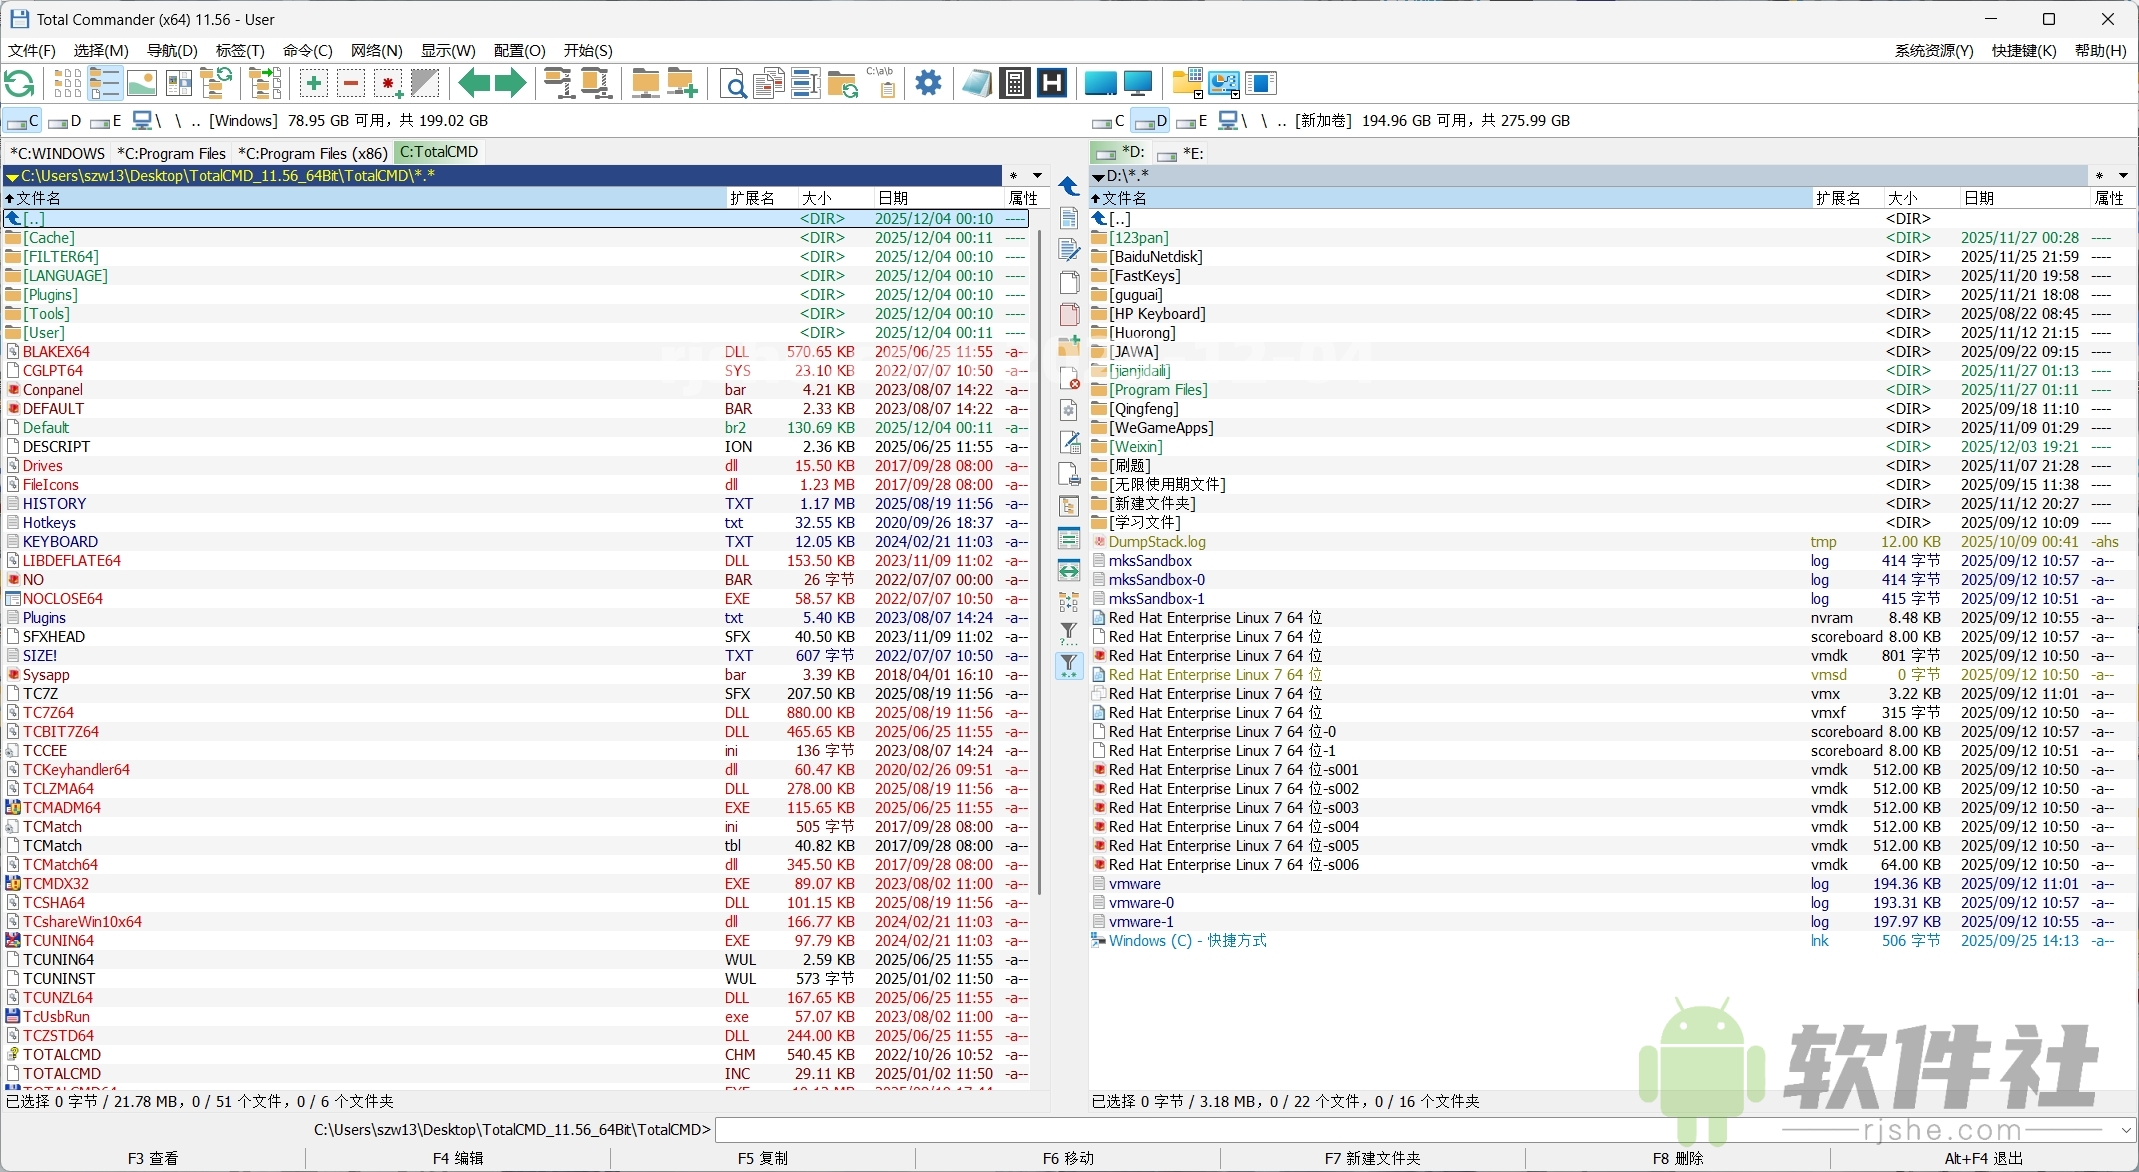
Task: Open the calculator icon in toolbar
Action: click(x=1014, y=84)
